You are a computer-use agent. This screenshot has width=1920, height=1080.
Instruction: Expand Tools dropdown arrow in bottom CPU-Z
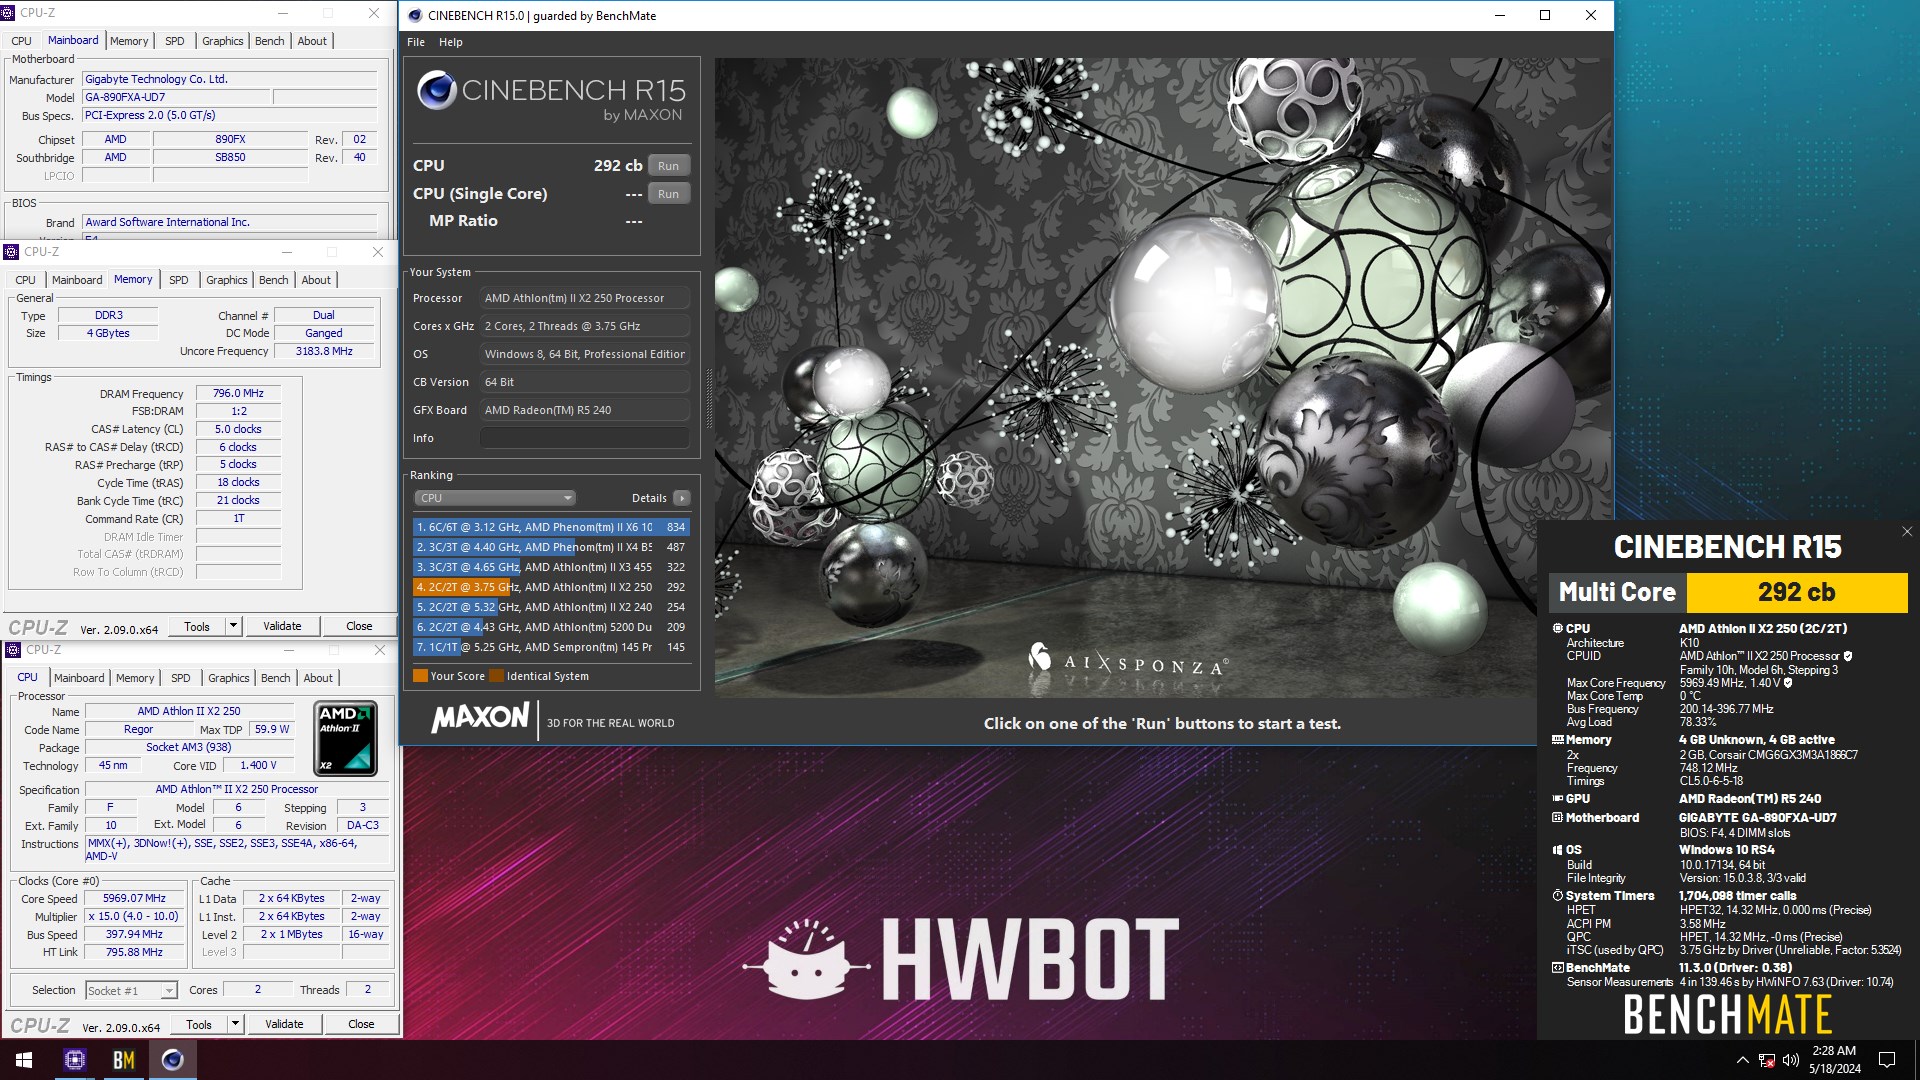(x=235, y=1024)
